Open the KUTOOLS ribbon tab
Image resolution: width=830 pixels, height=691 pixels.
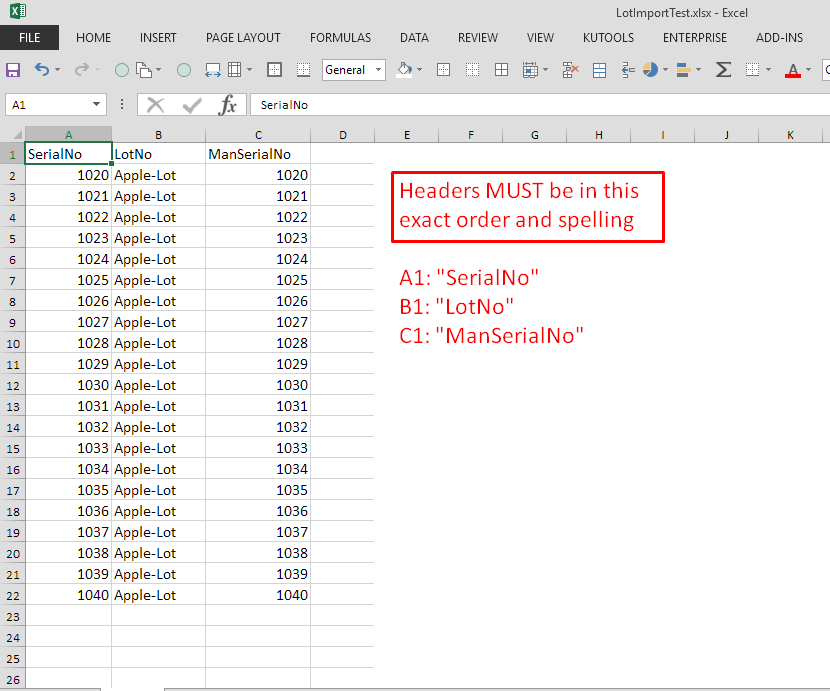[x=608, y=38]
